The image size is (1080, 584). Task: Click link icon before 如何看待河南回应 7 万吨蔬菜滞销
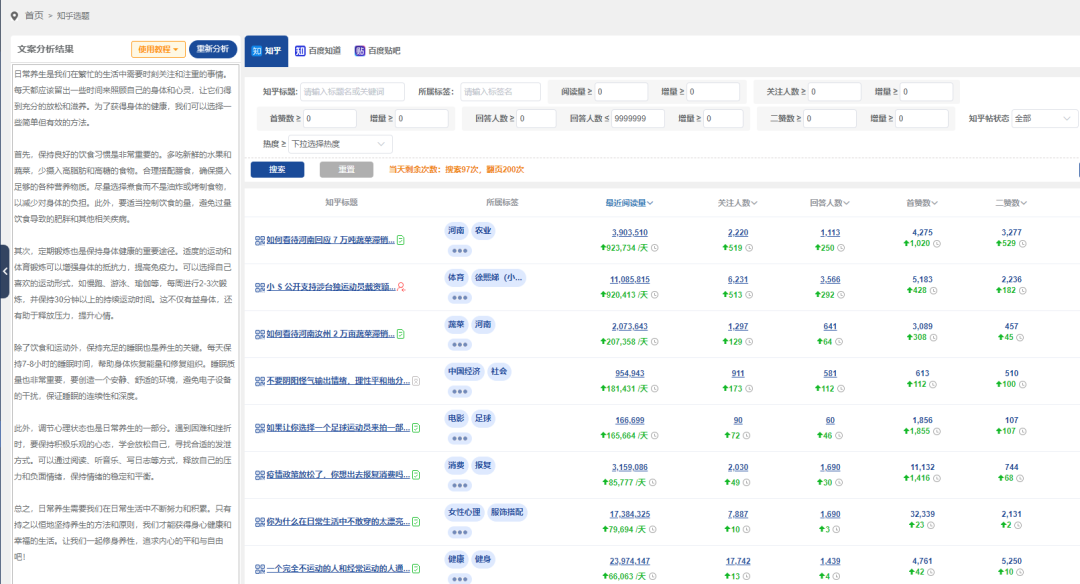point(260,240)
